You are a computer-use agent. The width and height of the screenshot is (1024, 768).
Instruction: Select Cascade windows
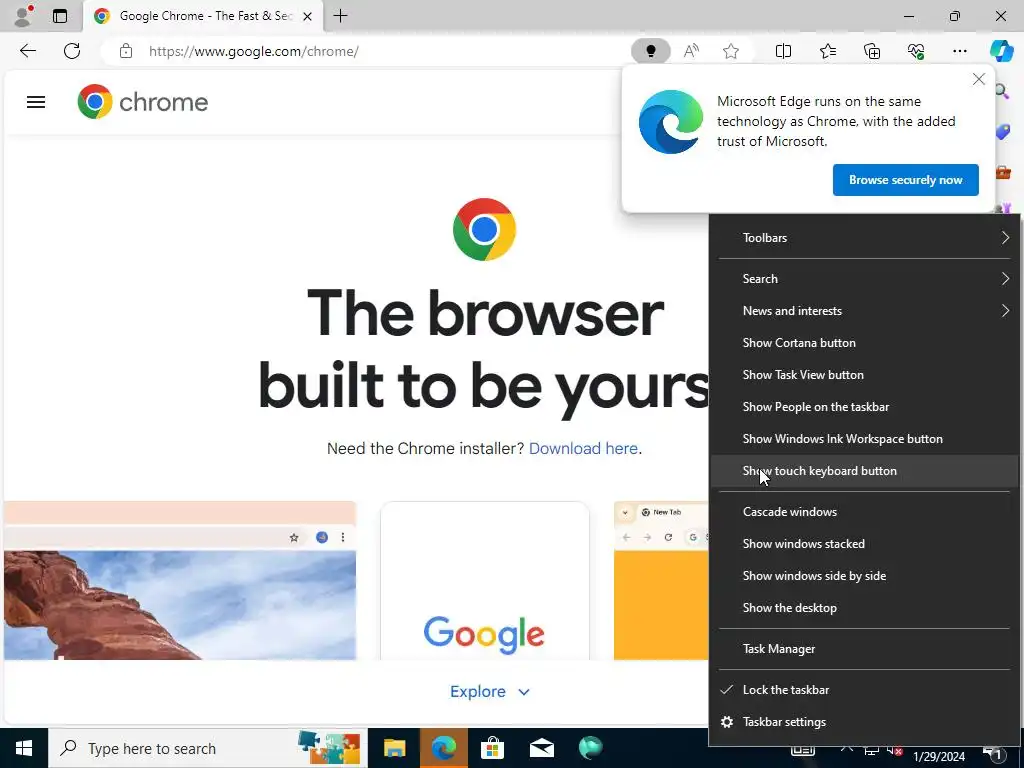point(865,512)
